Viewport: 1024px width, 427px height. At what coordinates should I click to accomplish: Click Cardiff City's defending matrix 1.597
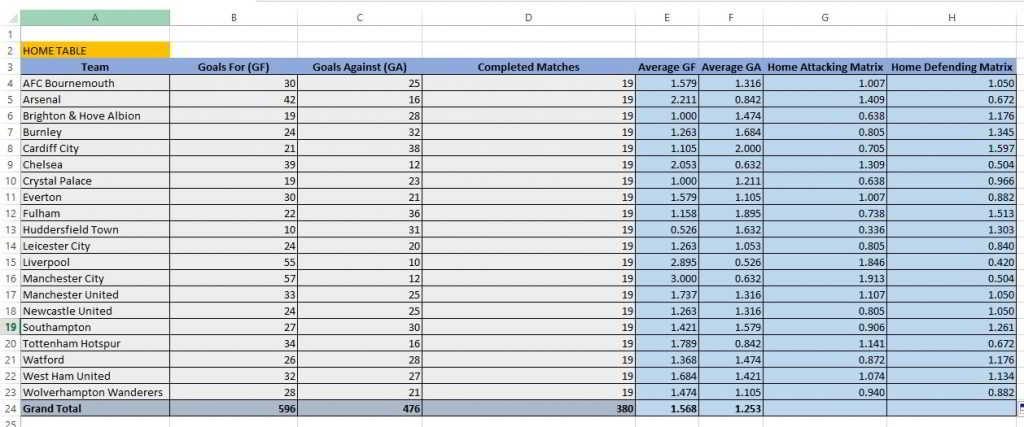[952, 148]
